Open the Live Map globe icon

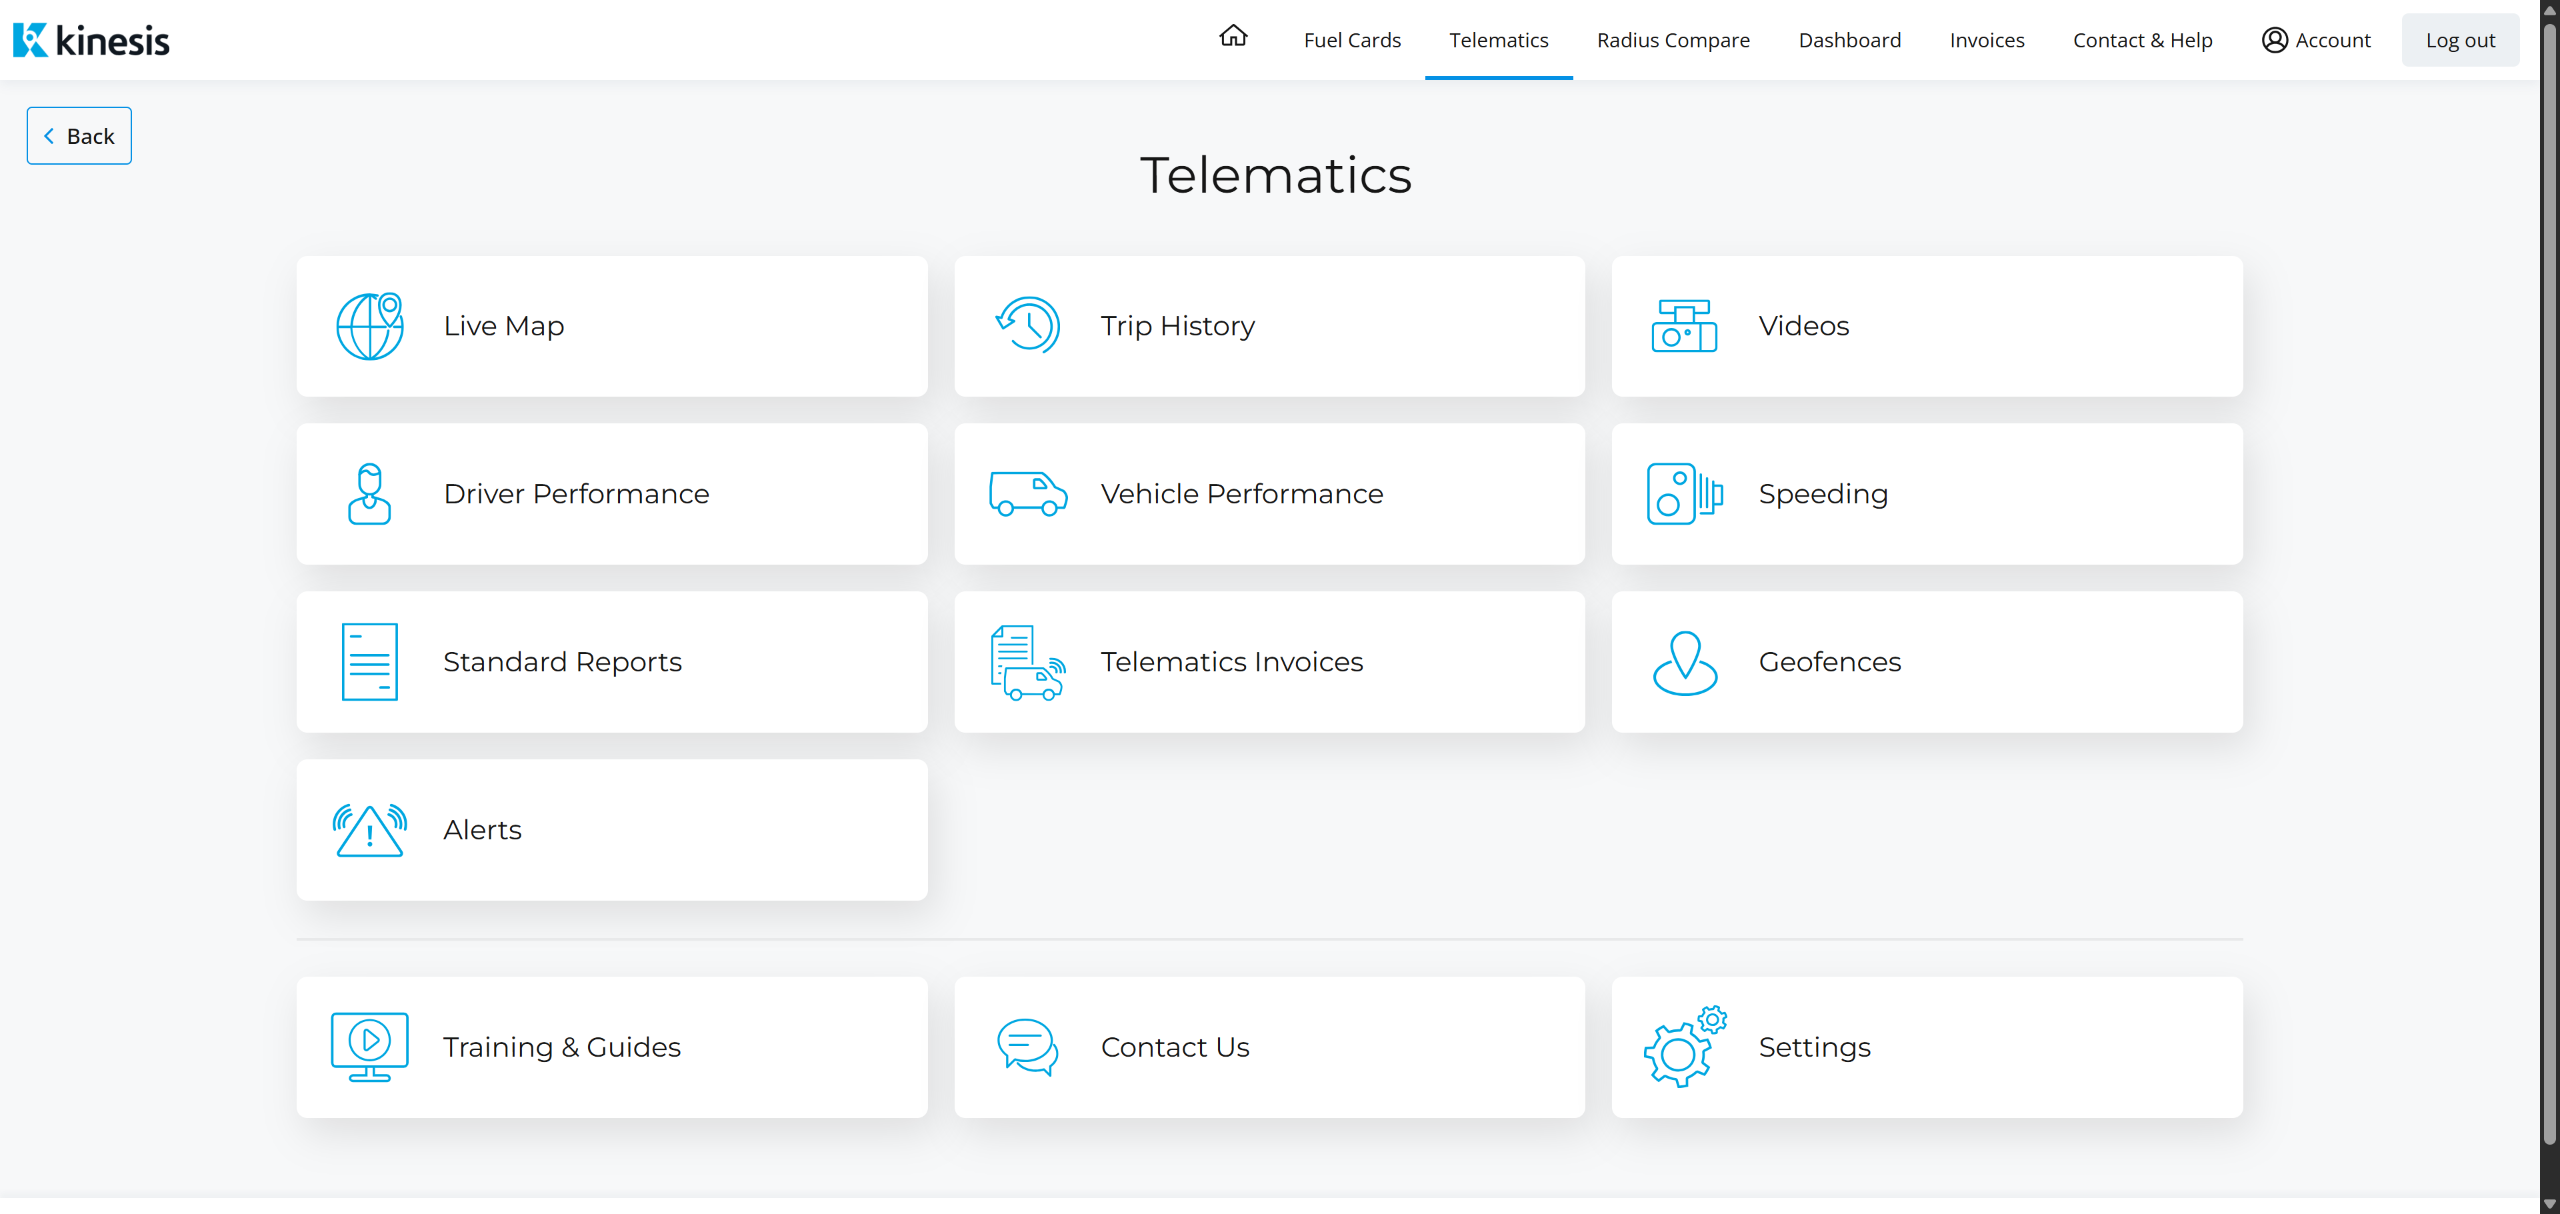click(x=369, y=326)
